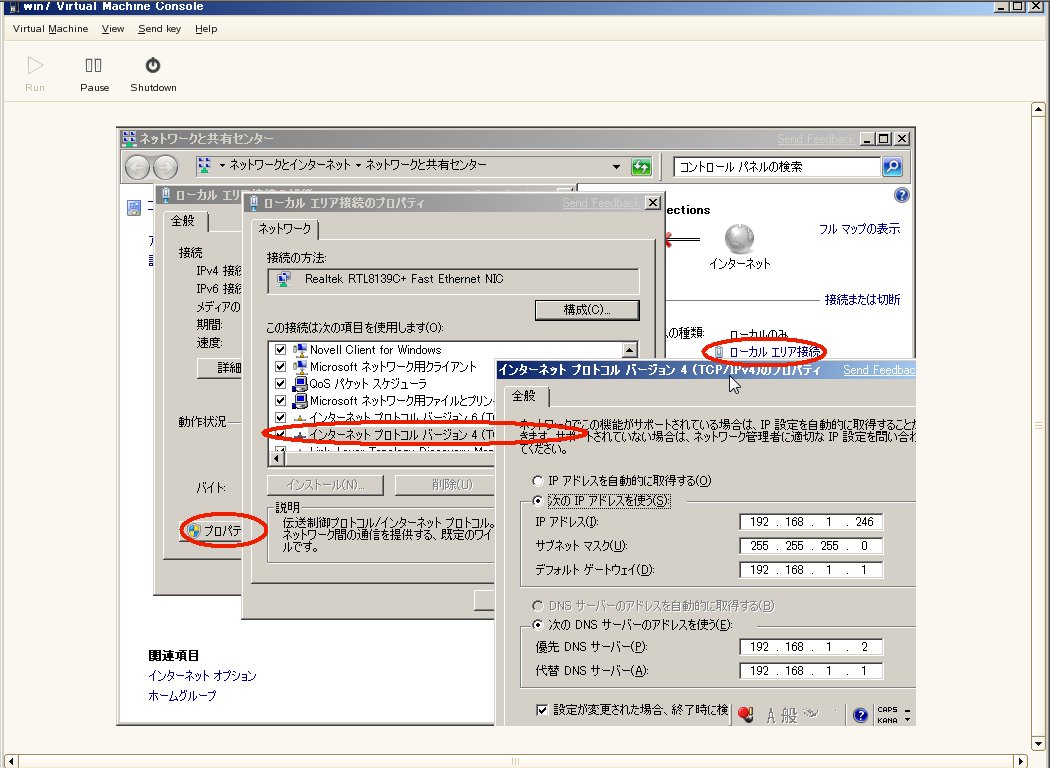Select 次の IP アドレスを使う radio

[537, 501]
